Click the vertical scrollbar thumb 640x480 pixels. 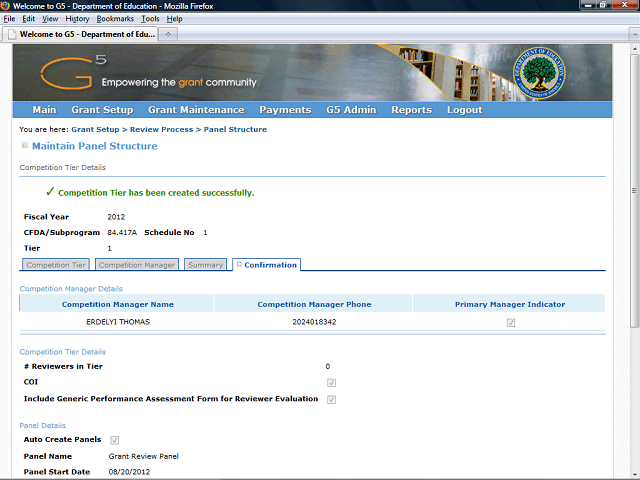tap(634, 190)
